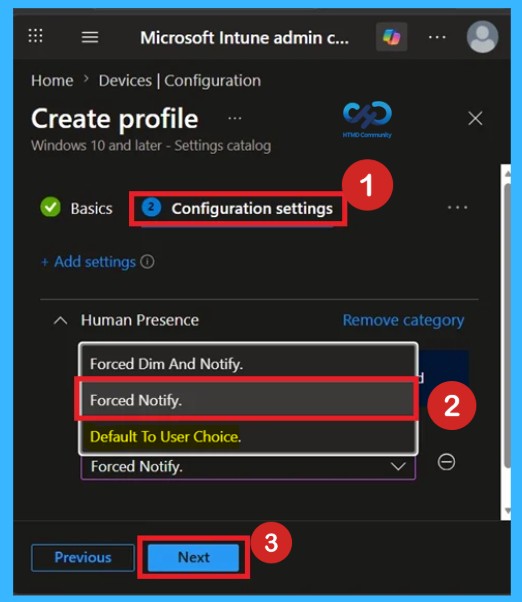The height and width of the screenshot is (602, 522).
Task: Select the Configuration settings step
Action: tap(238, 208)
